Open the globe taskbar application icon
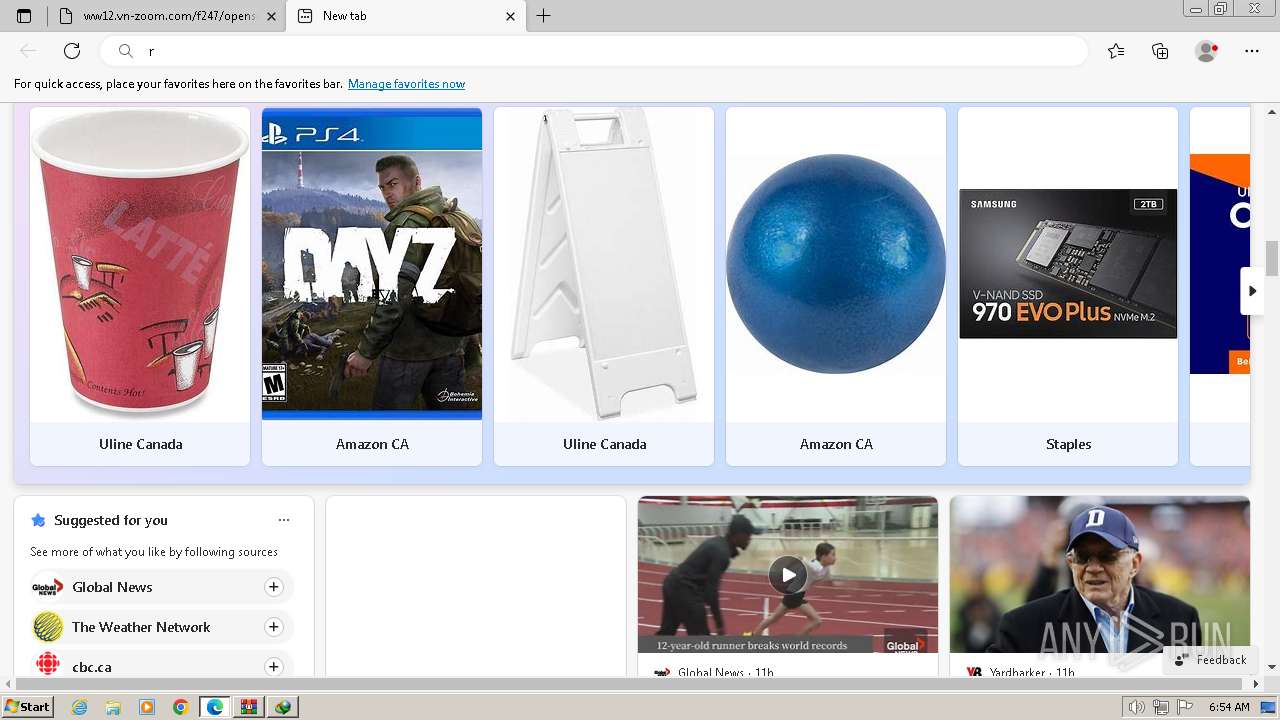Viewport: 1280px width, 720px height. (283, 707)
